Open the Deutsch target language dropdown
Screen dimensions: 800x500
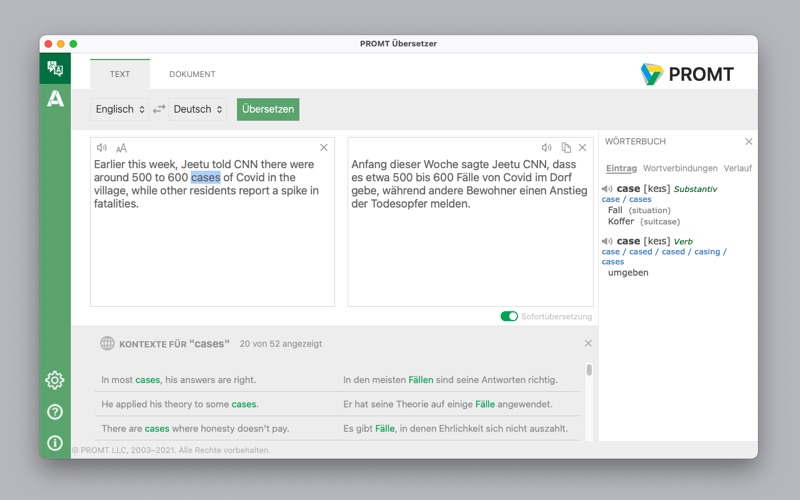[x=198, y=109]
